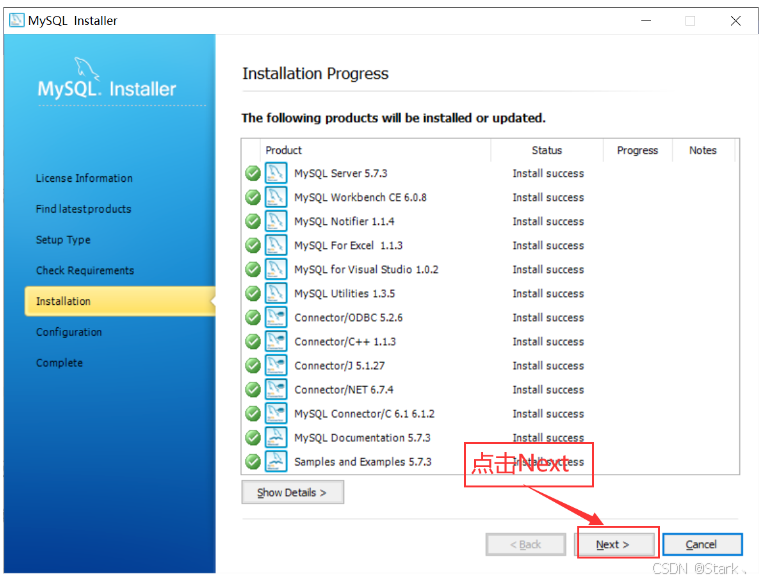
Task: Select 'MySQL Notifier 1.1.4' product name
Action: 344,221
